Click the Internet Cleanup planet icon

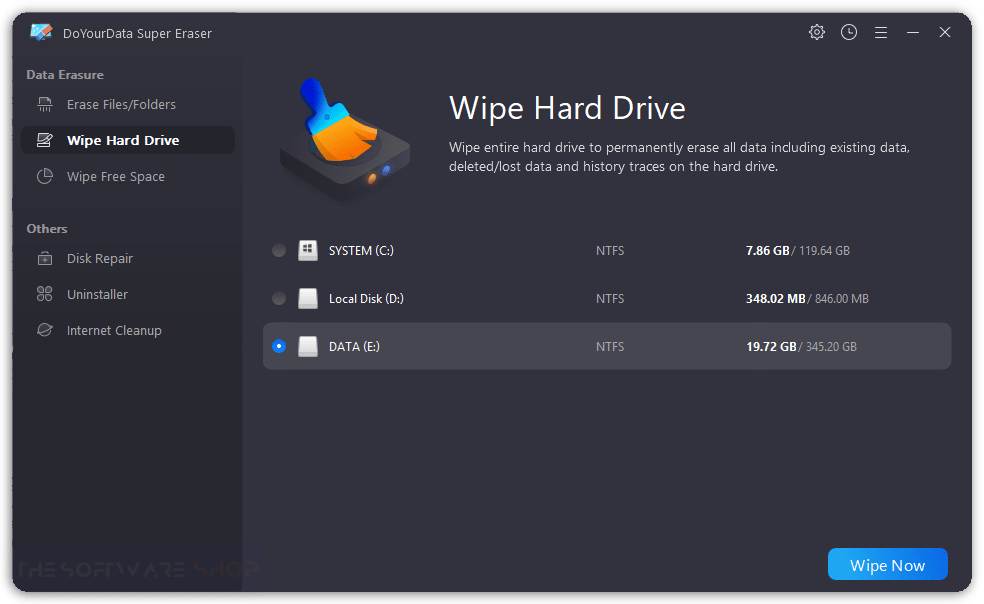point(45,330)
